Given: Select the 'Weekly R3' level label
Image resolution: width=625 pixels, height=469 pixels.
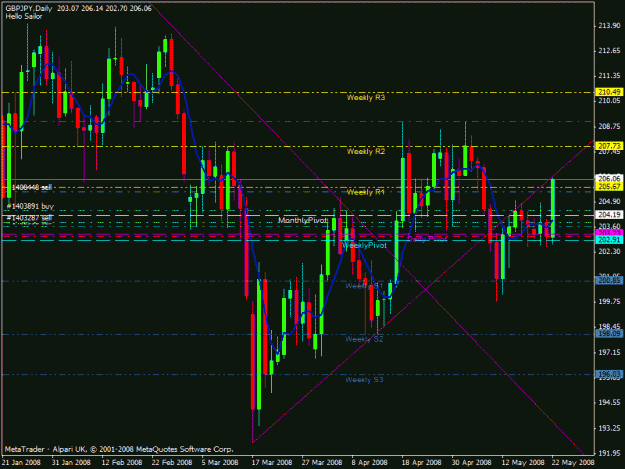Looking at the screenshot, I should tap(366, 97).
